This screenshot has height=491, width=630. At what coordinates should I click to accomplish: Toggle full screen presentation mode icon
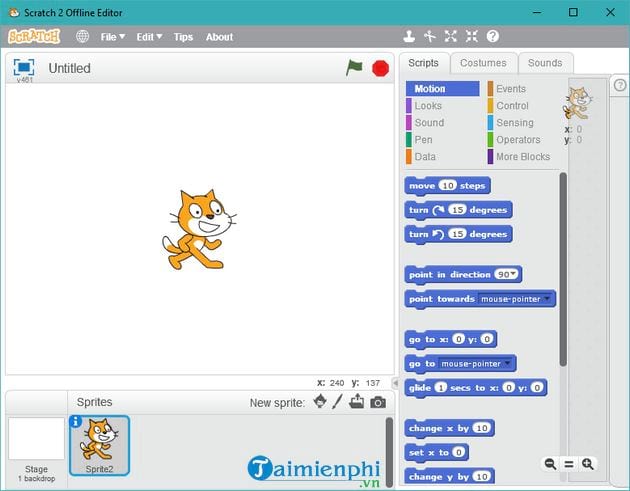click(24, 67)
